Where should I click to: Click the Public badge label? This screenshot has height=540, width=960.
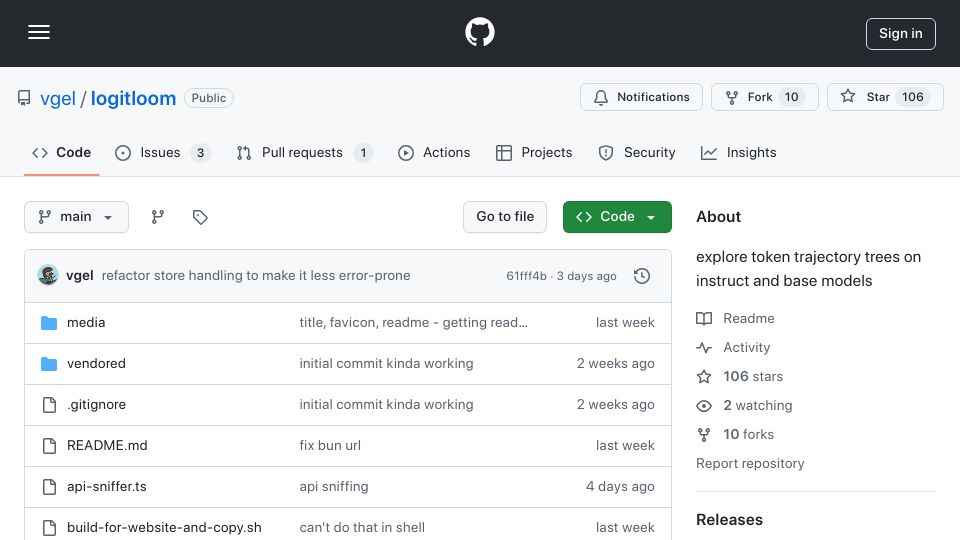coord(209,98)
